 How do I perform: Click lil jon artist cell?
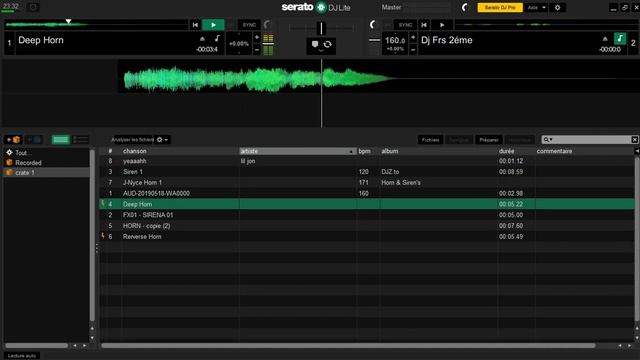(x=248, y=161)
